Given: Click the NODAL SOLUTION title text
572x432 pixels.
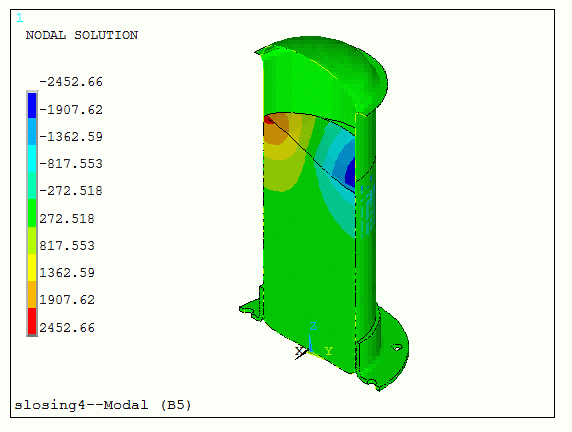Looking at the screenshot, I should [x=82, y=35].
